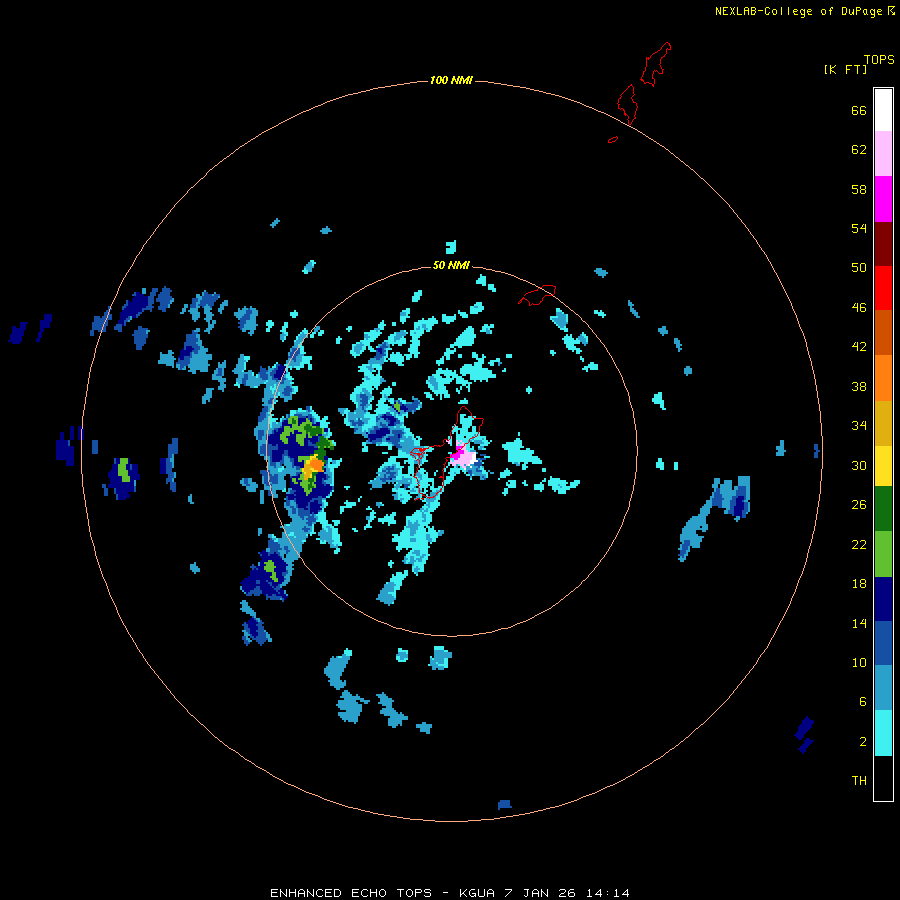
Task: Click the legend value 50
Action: click(859, 268)
